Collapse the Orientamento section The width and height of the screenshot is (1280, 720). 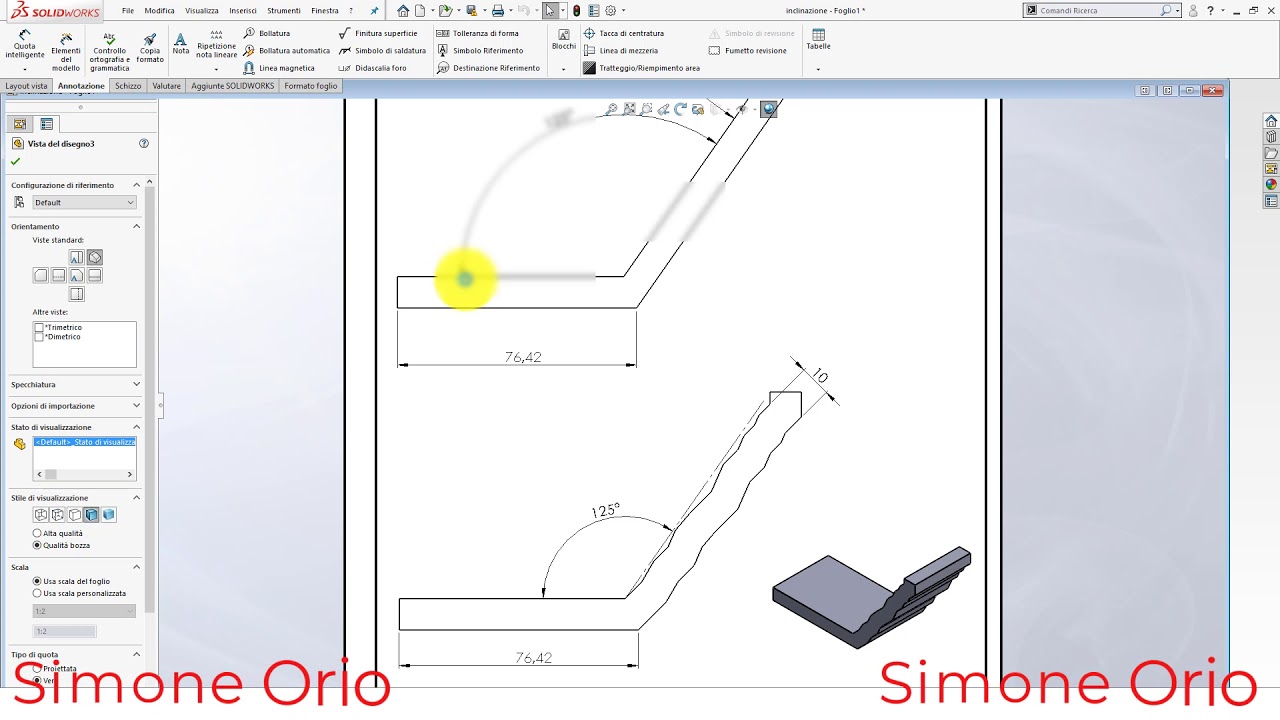pyautogui.click(x=137, y=226)
